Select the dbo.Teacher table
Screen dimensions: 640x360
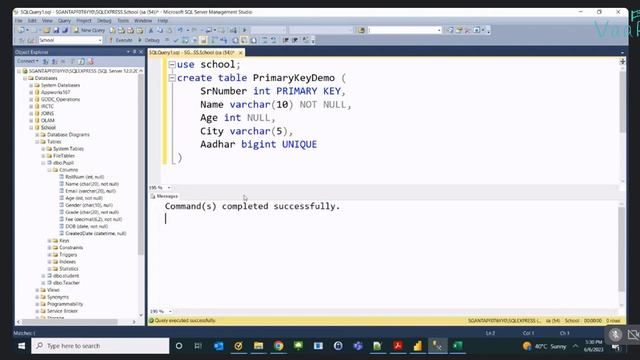pos(66,283)
